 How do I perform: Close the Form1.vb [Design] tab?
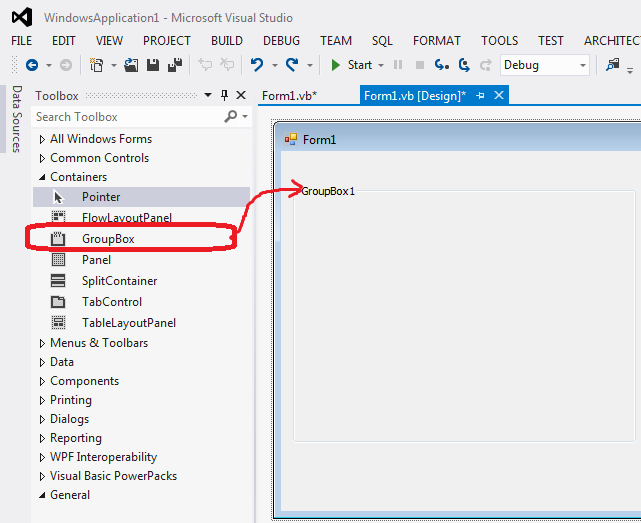[x=499, y=95]
